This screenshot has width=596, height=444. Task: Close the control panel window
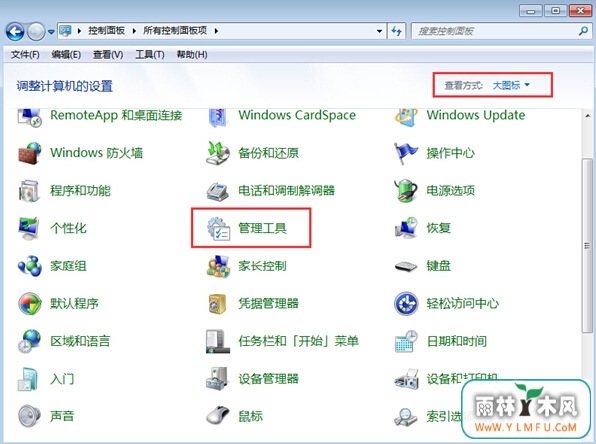[580, 11]
